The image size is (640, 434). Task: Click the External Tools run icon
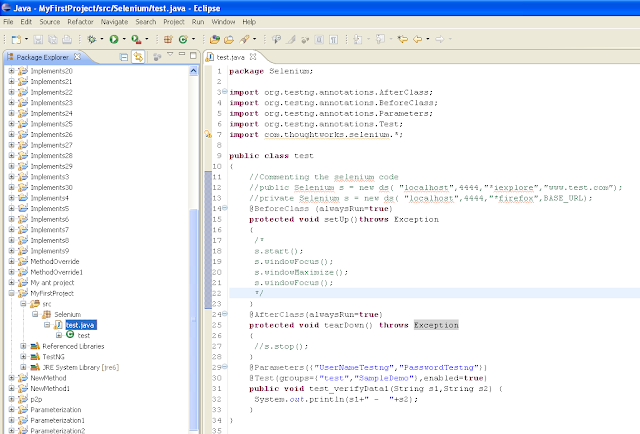(x=136, y=39)
